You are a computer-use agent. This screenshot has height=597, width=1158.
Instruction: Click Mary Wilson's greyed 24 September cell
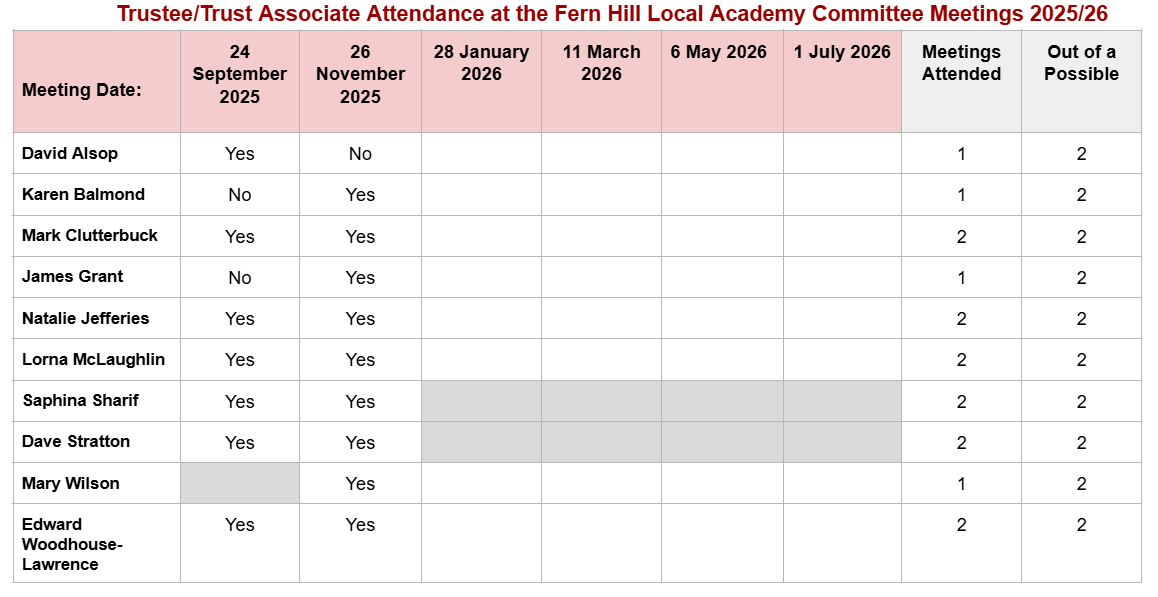240,483
